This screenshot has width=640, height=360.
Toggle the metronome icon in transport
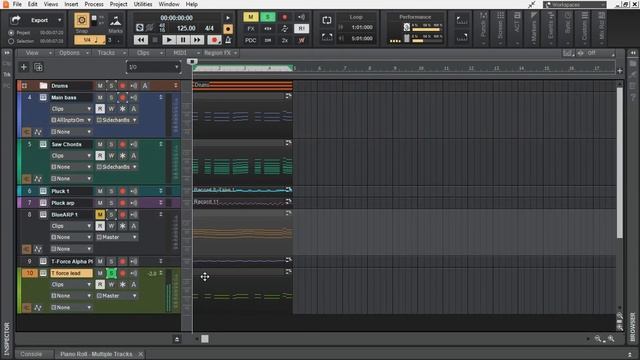(228, 40)
